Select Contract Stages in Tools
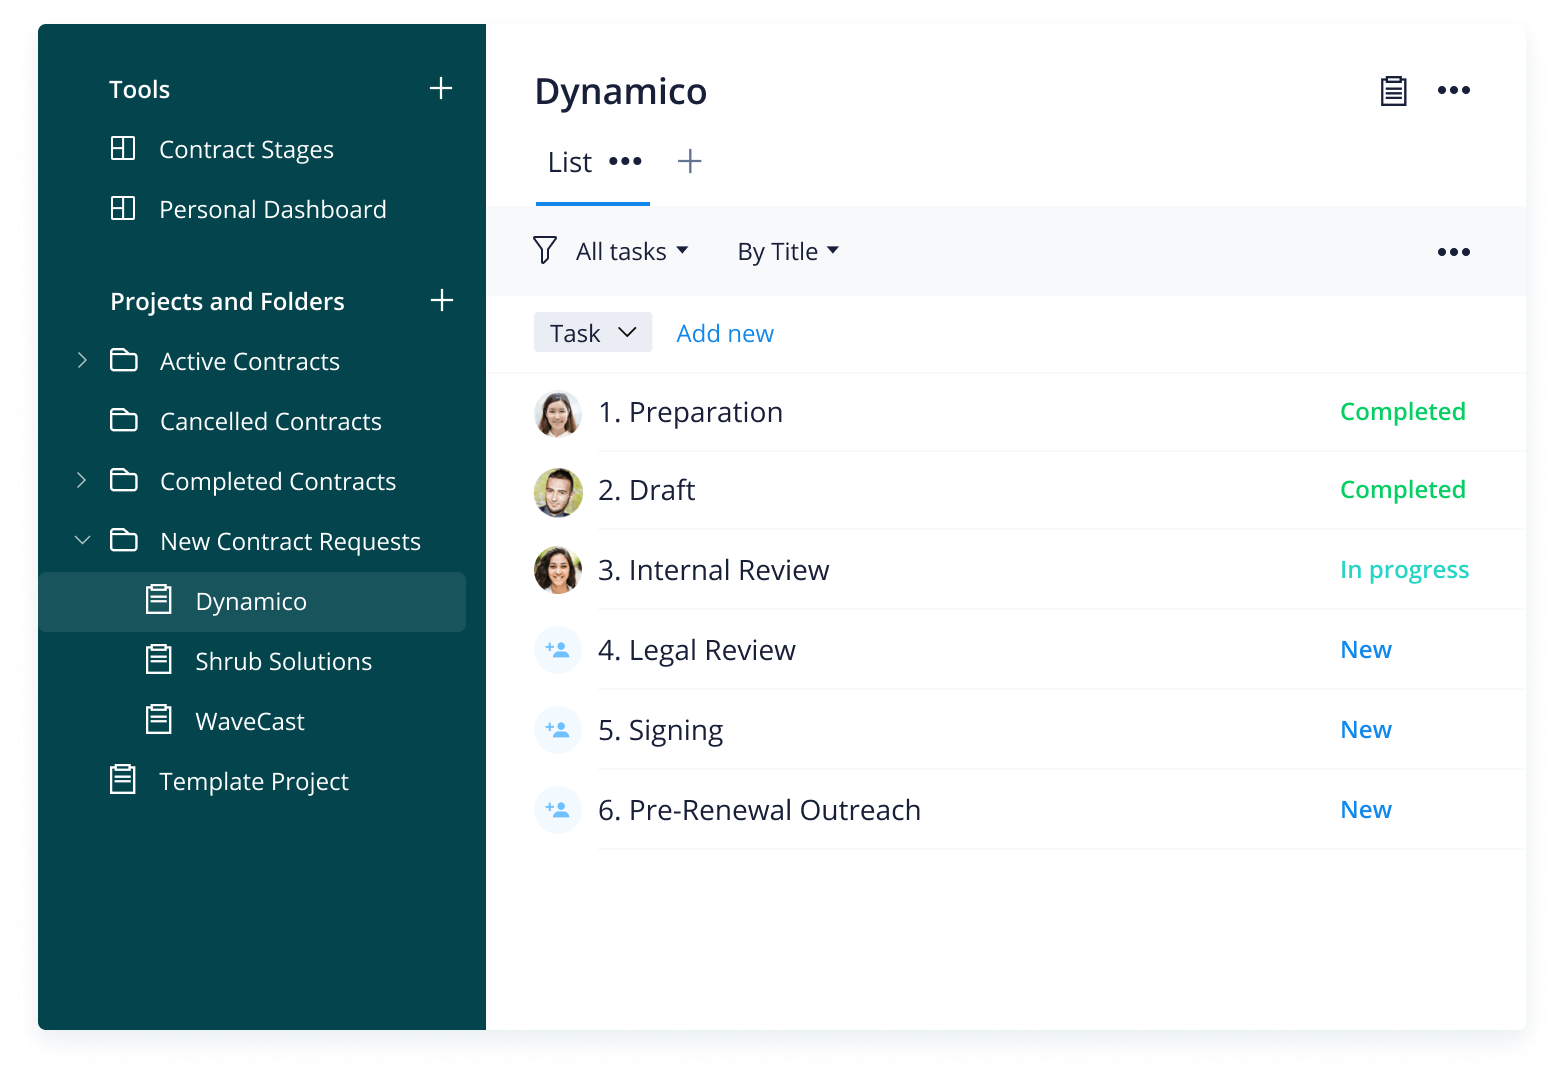This screenshot has height=1079, width=1562. tap(247, 149)
